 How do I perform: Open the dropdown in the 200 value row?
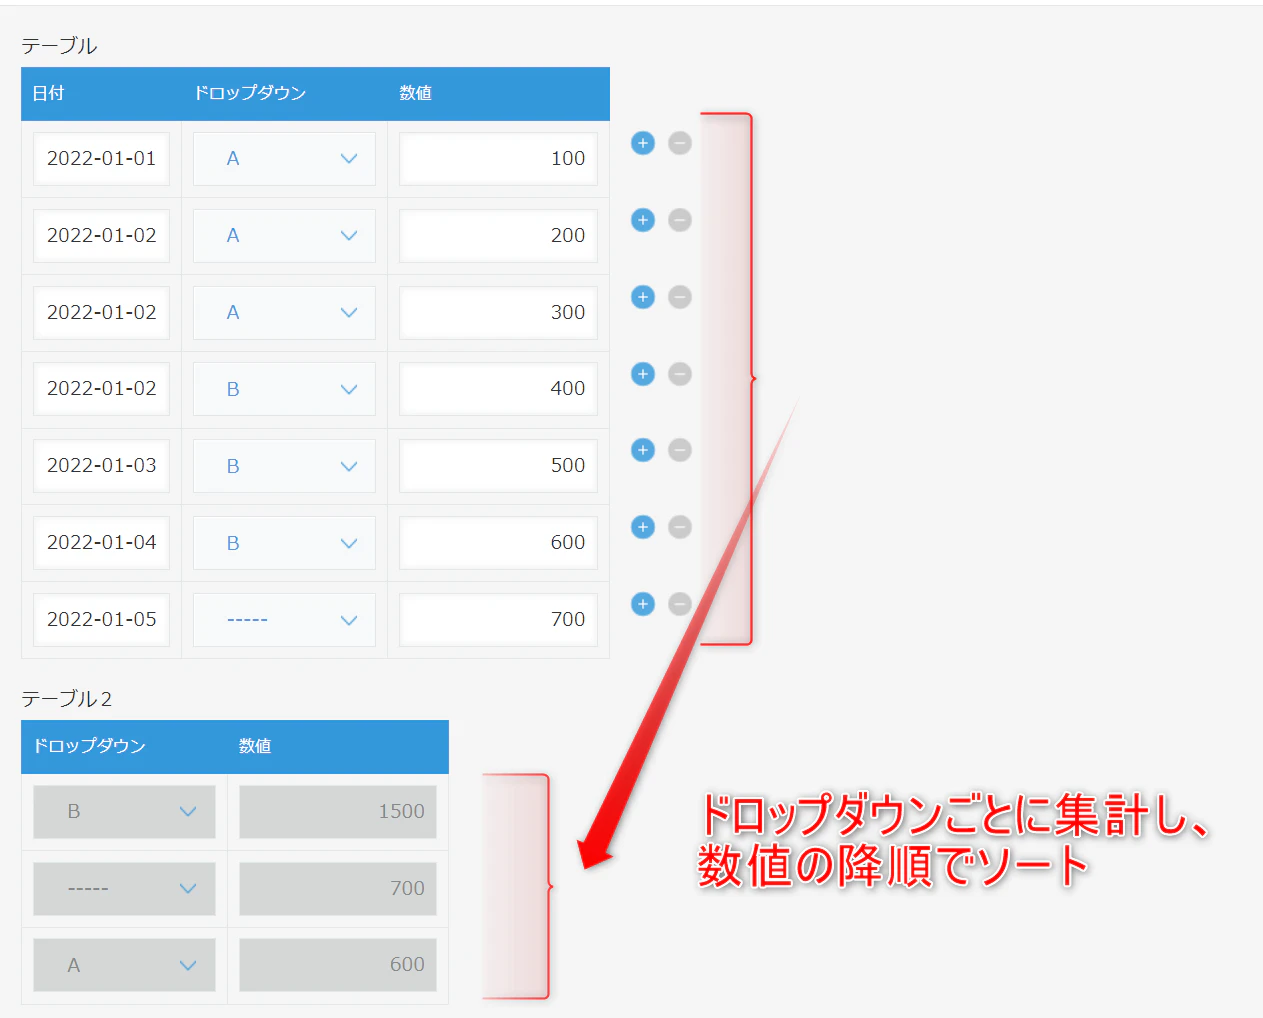[x=284, y=236]
